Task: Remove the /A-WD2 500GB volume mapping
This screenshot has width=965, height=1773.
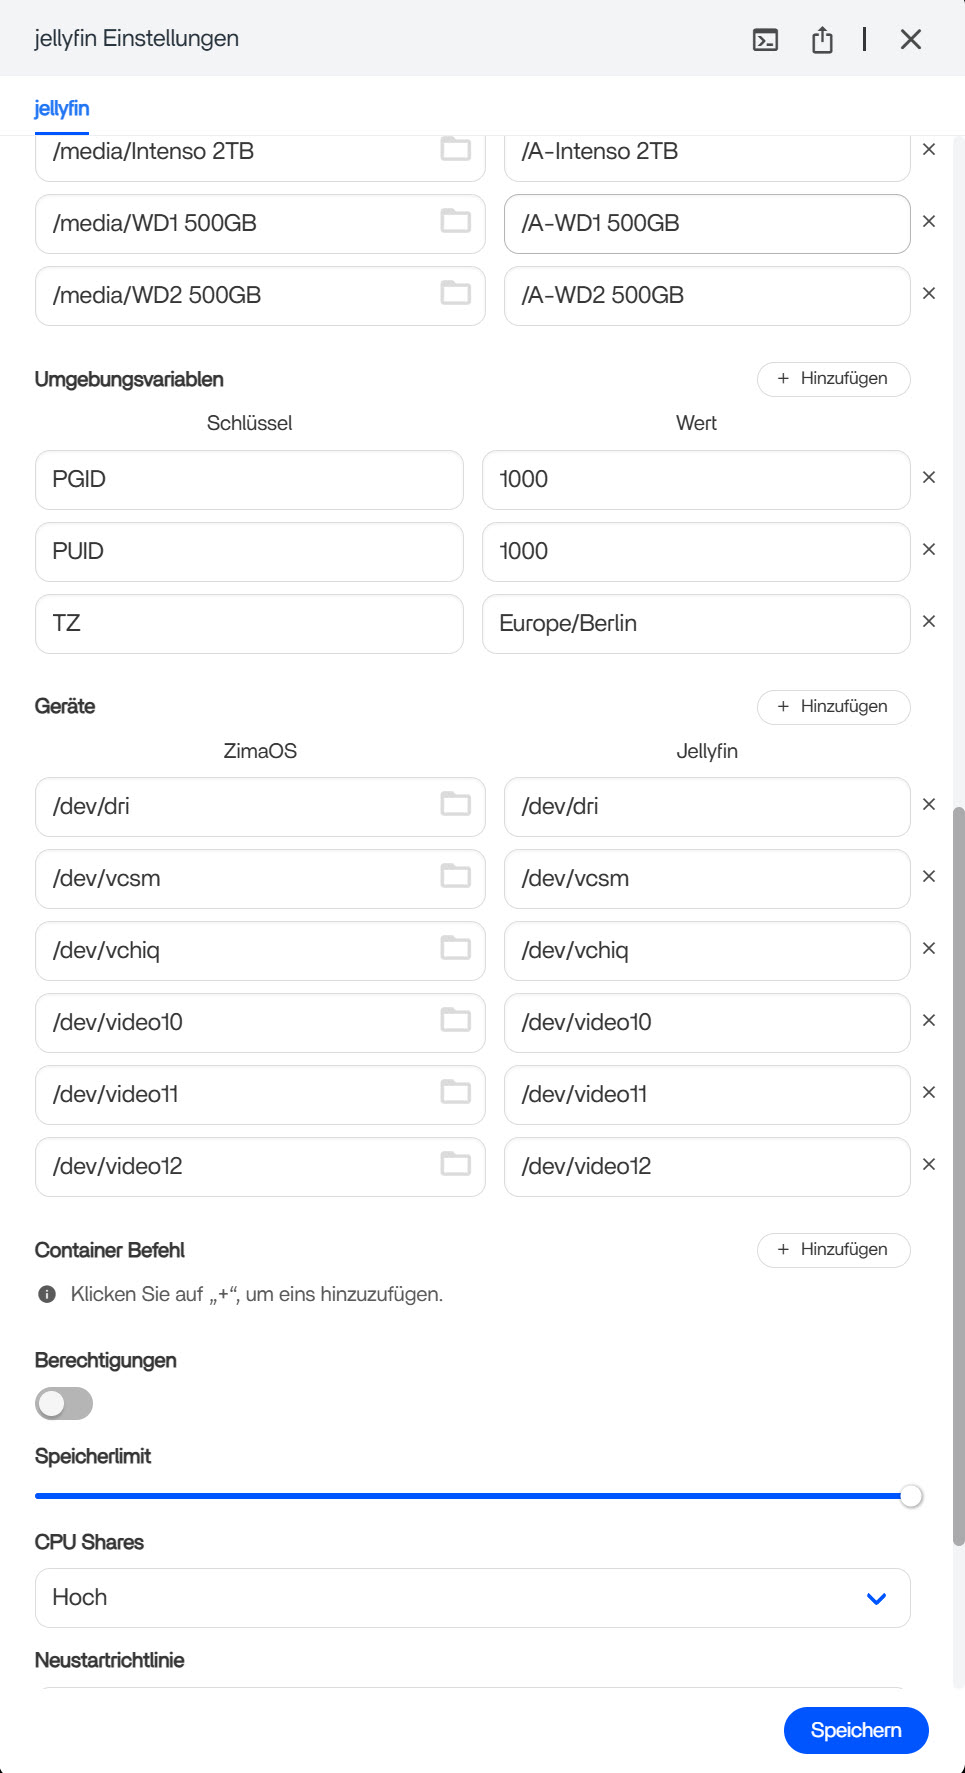Action: [929, 294]
